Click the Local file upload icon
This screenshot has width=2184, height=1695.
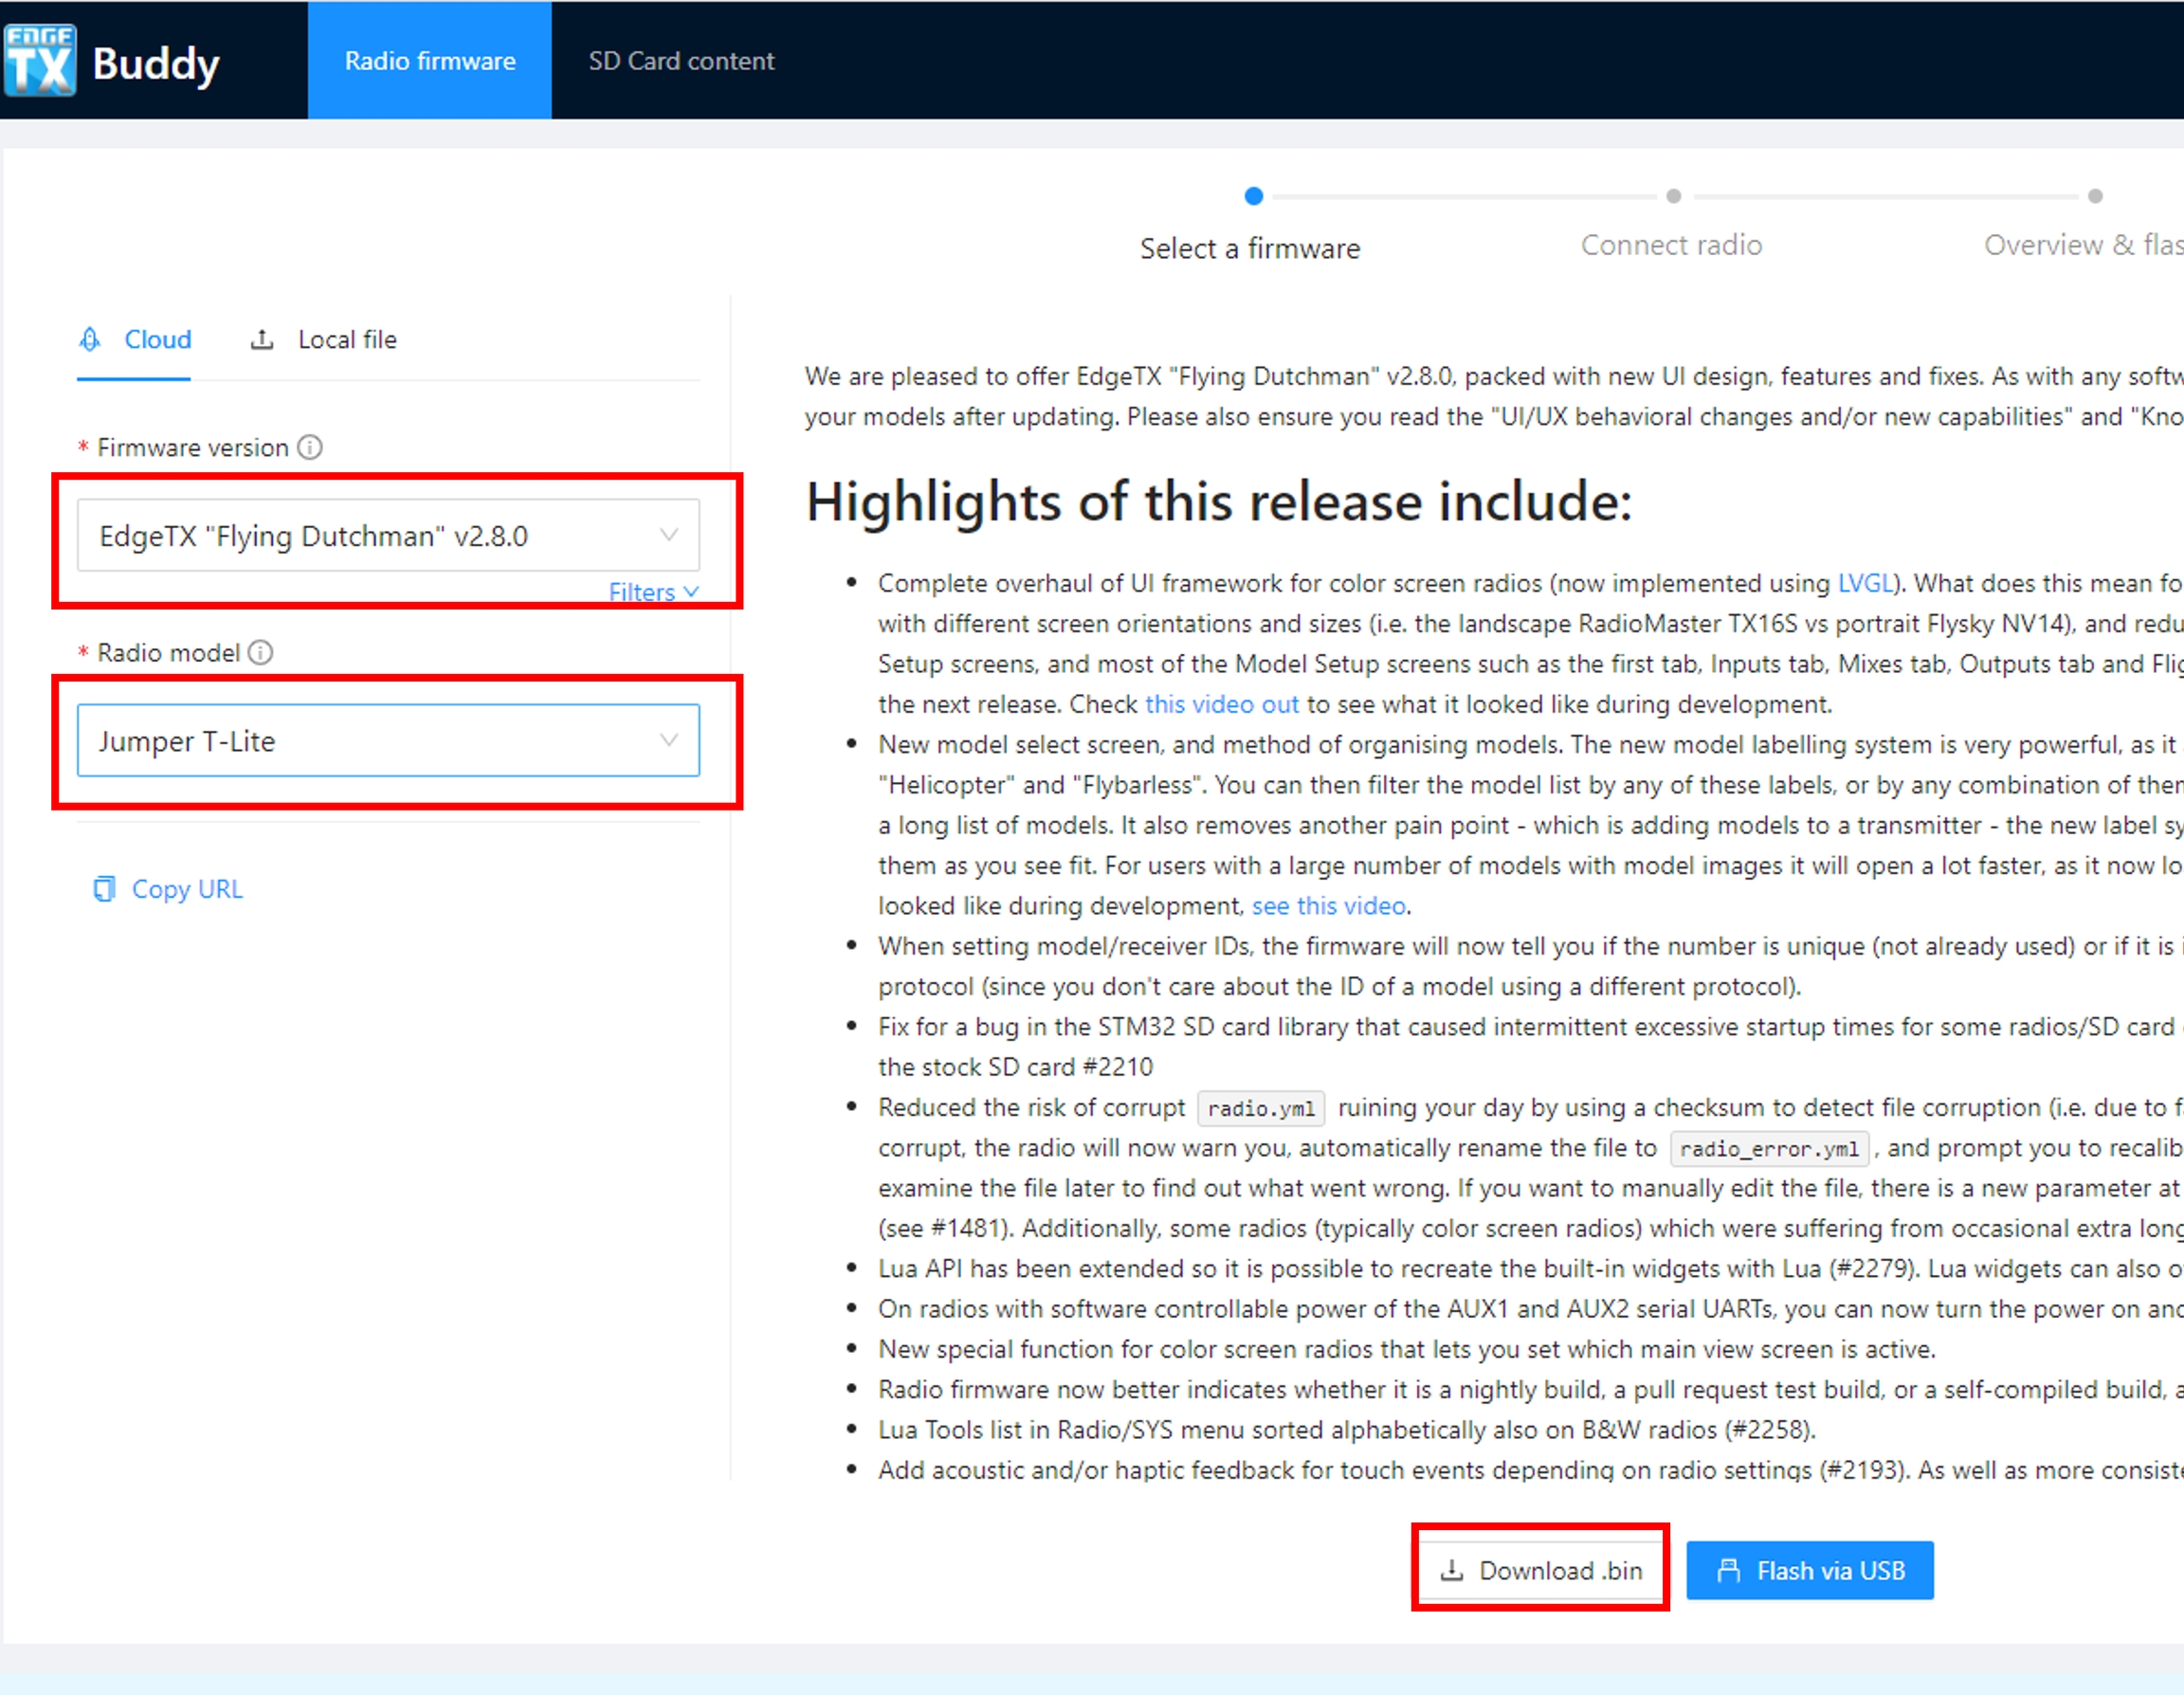pyautogui.click(x=262, y=340)
